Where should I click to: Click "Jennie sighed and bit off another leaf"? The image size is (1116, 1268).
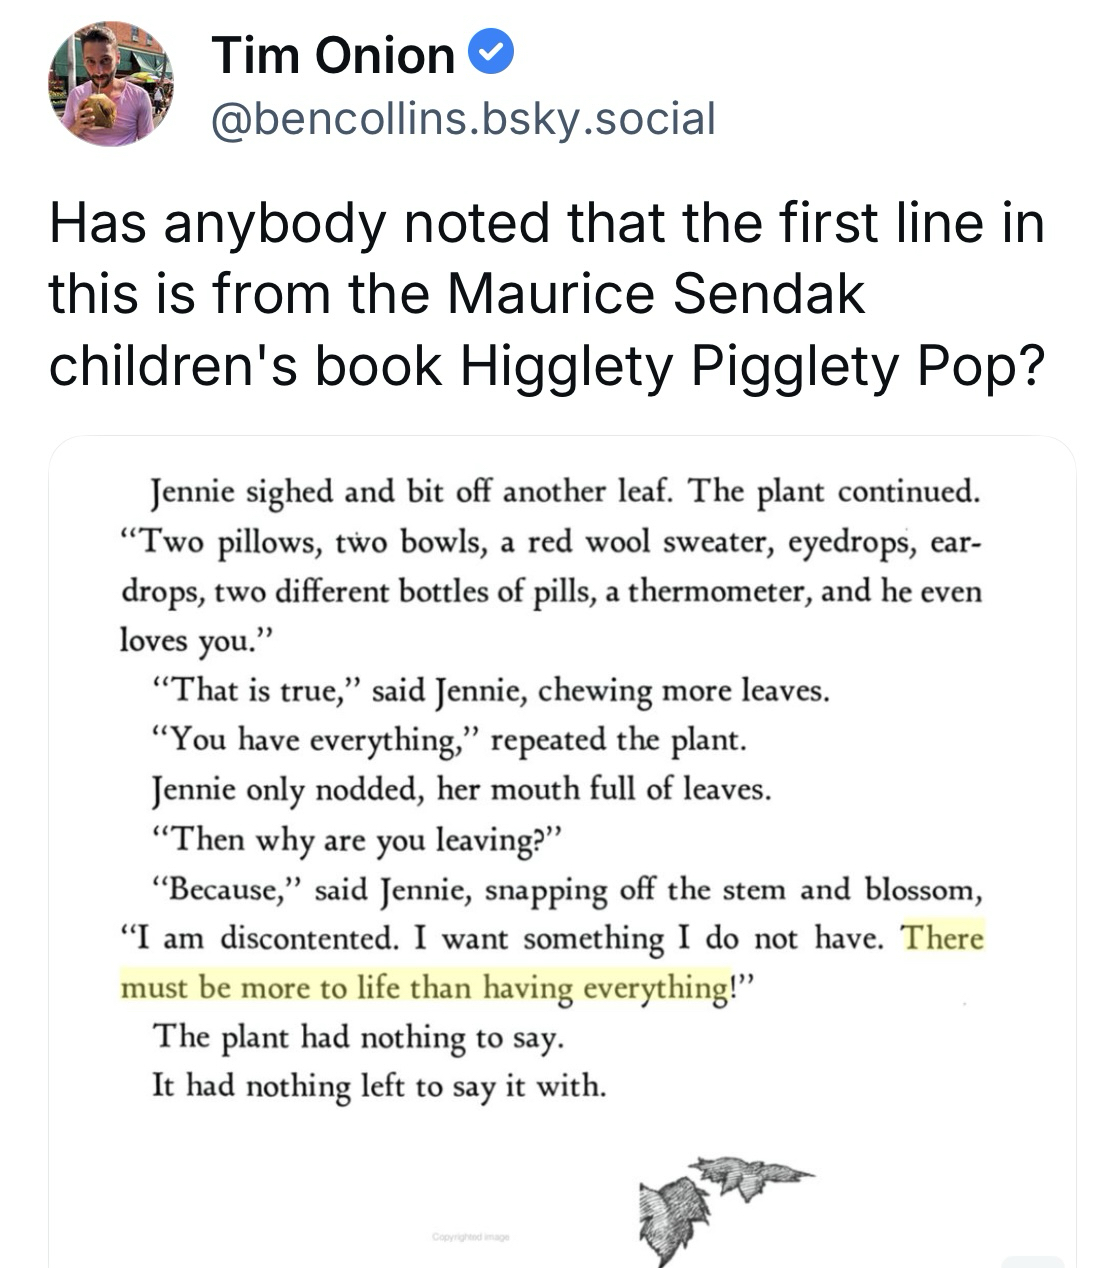pos(403,492)
